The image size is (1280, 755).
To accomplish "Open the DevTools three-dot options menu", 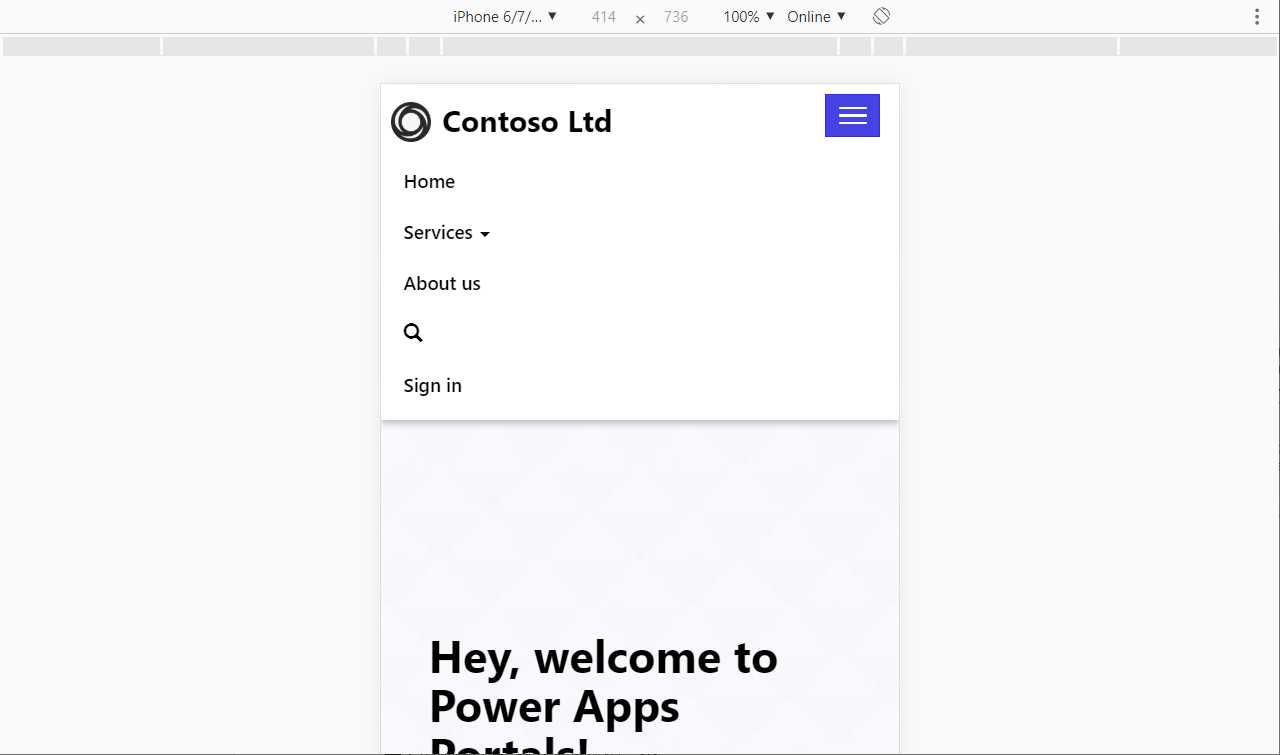I will [x=1257, y=16].
